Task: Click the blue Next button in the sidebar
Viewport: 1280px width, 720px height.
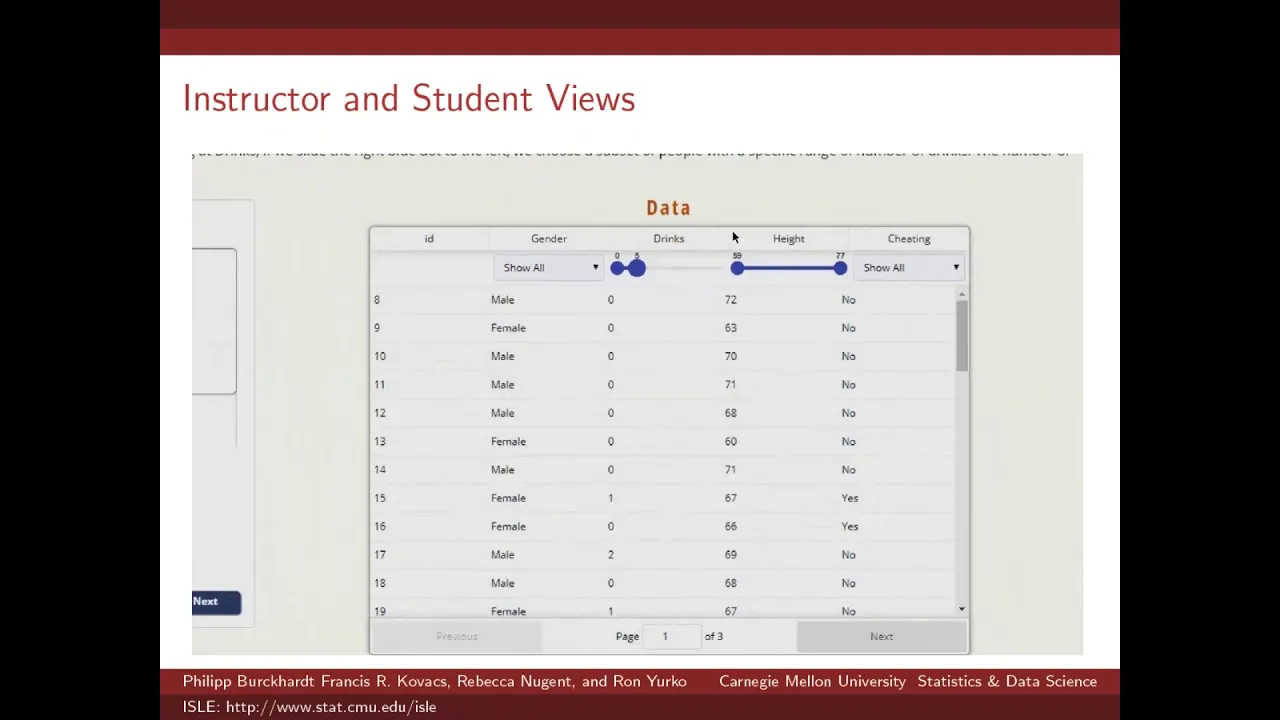Action: [216, 601]
